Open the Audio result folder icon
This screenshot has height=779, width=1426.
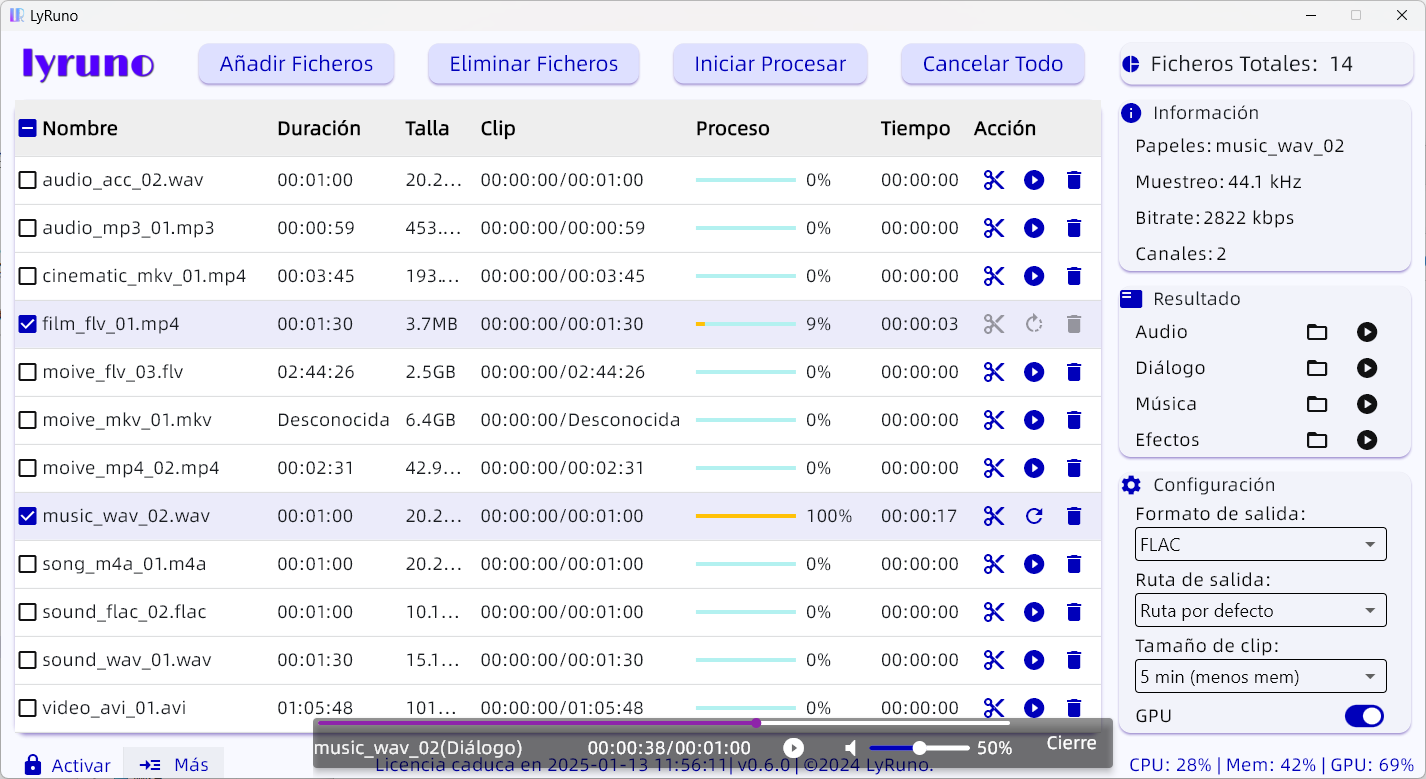point(1317,332)
